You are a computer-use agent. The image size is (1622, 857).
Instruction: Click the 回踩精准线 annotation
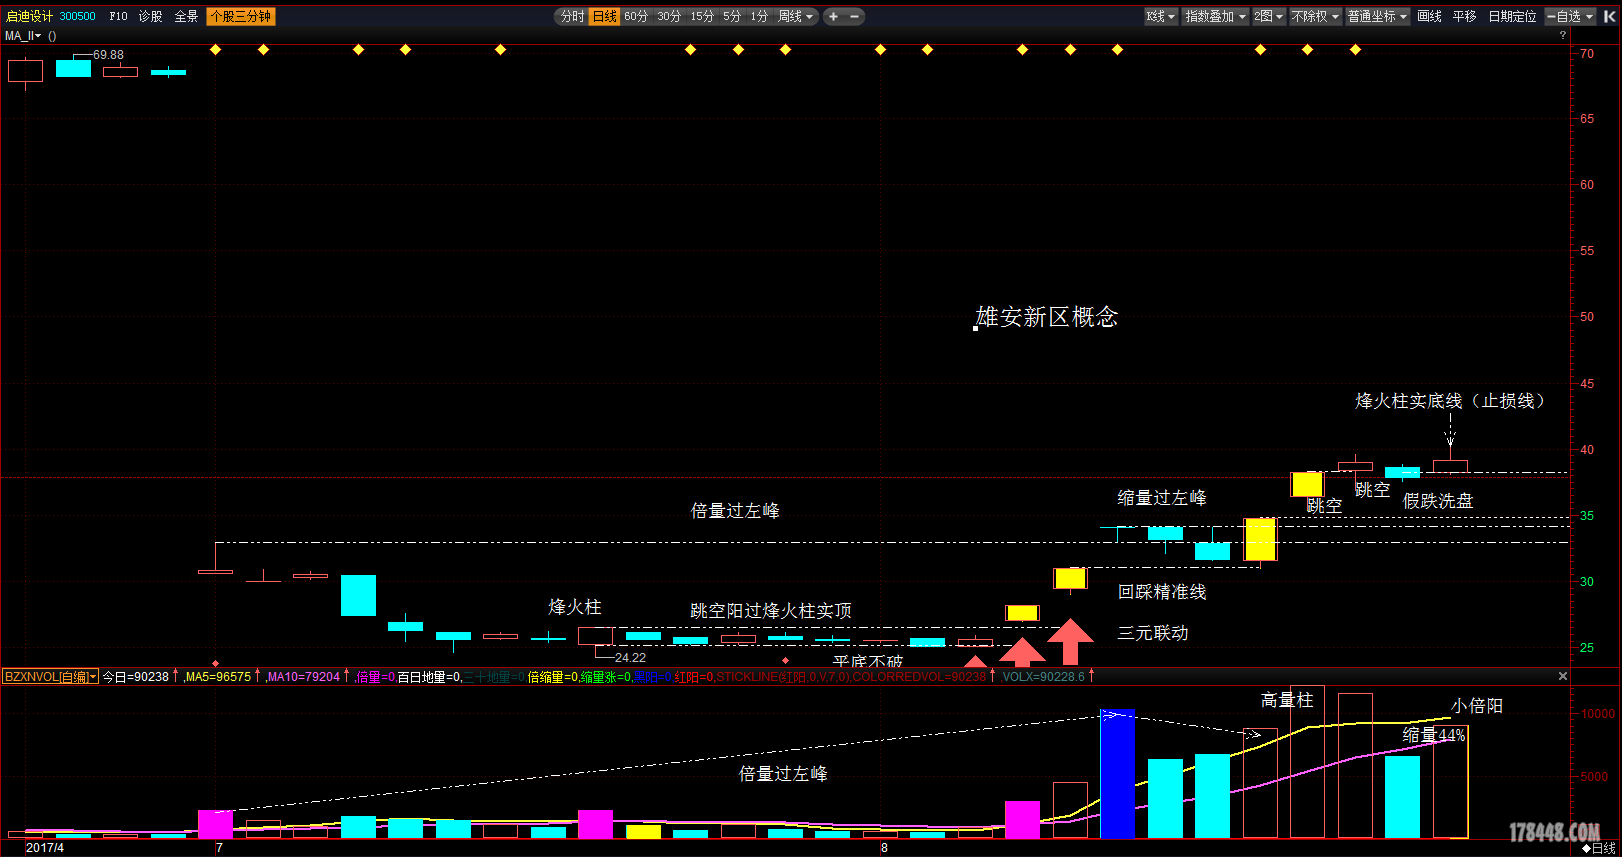(1162, 592)
